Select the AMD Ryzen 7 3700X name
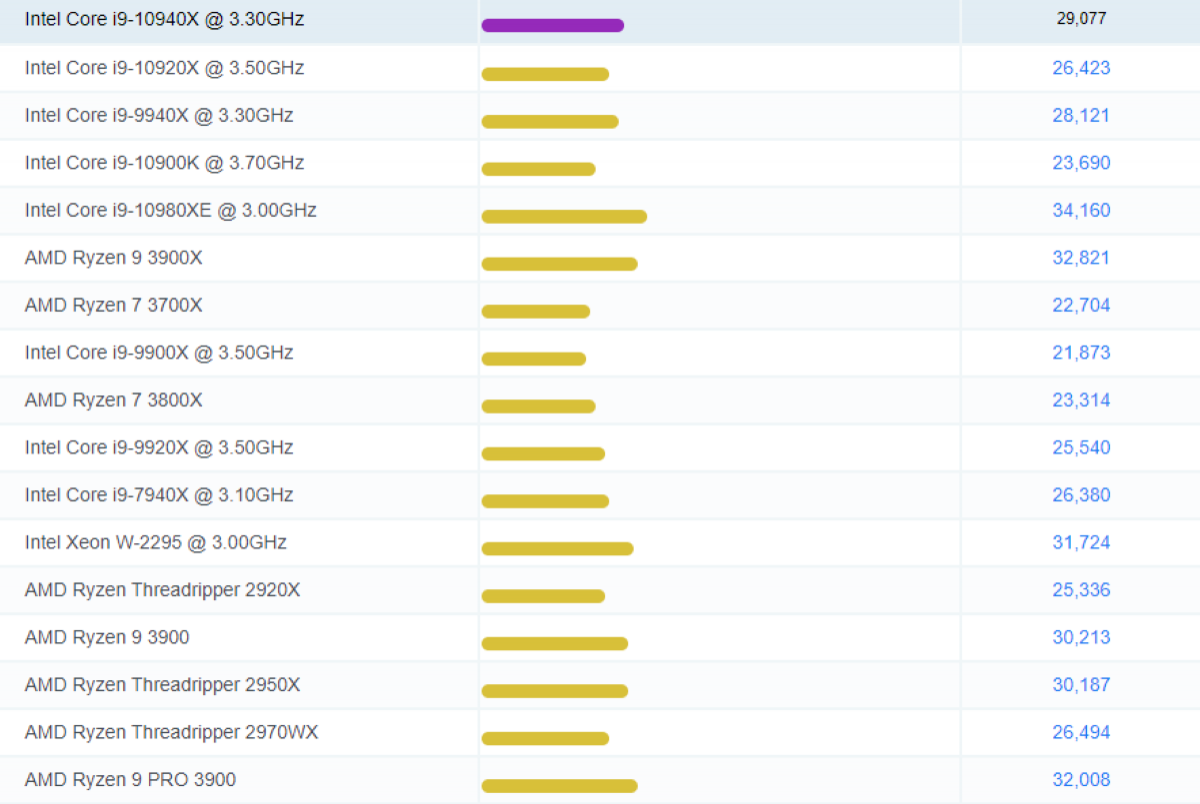This screenshot has height=804, width=1200. tap(114, 305)
